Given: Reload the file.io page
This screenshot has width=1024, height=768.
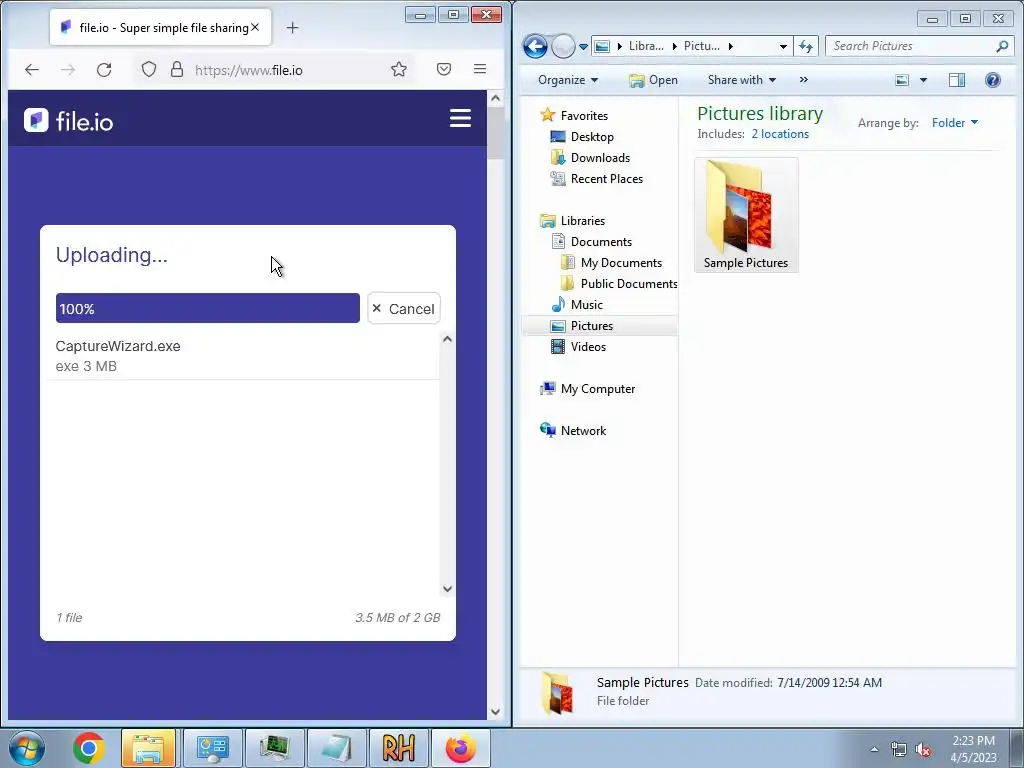Looking at the screenshot, I should [104, 69].
